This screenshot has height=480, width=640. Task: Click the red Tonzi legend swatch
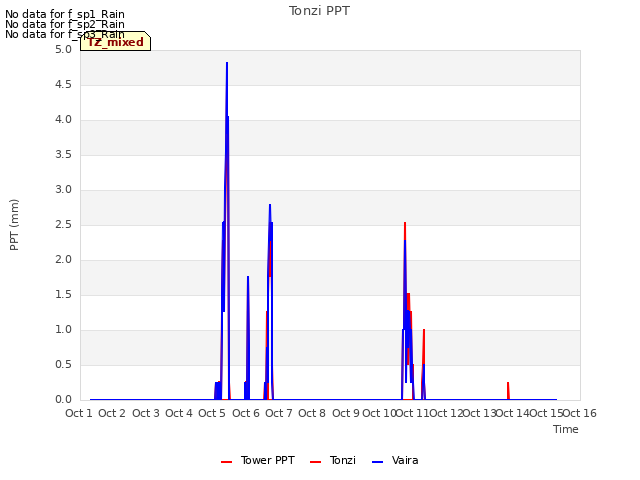click(316, 462)
